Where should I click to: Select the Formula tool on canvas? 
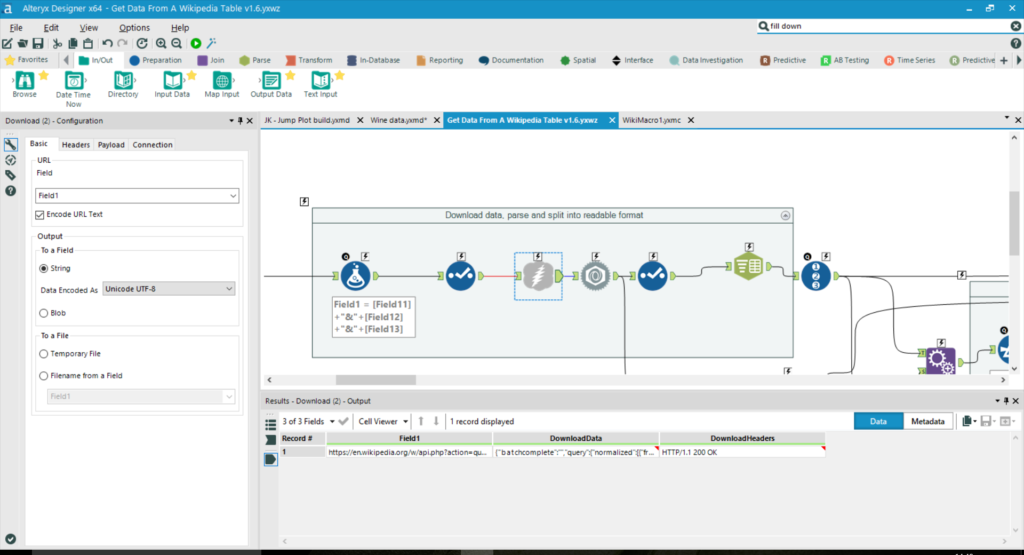(355, 276)
